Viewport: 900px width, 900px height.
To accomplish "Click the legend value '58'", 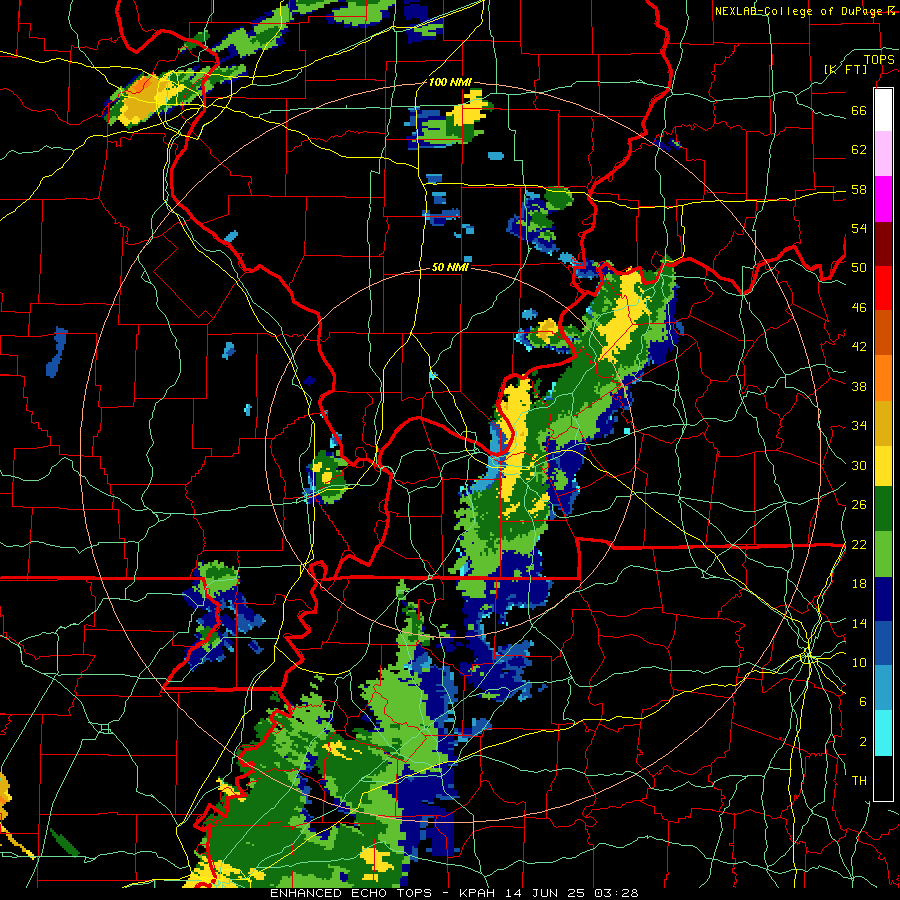I will [x=859, y=189].
